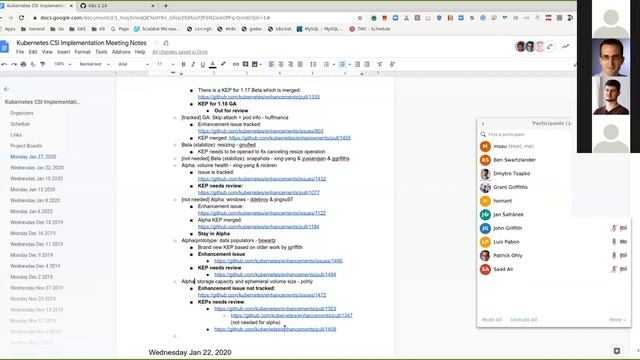The image size is (640, 360).
Task: Open enhancements issues 1472 link
Action: click(x=262, y=295)
